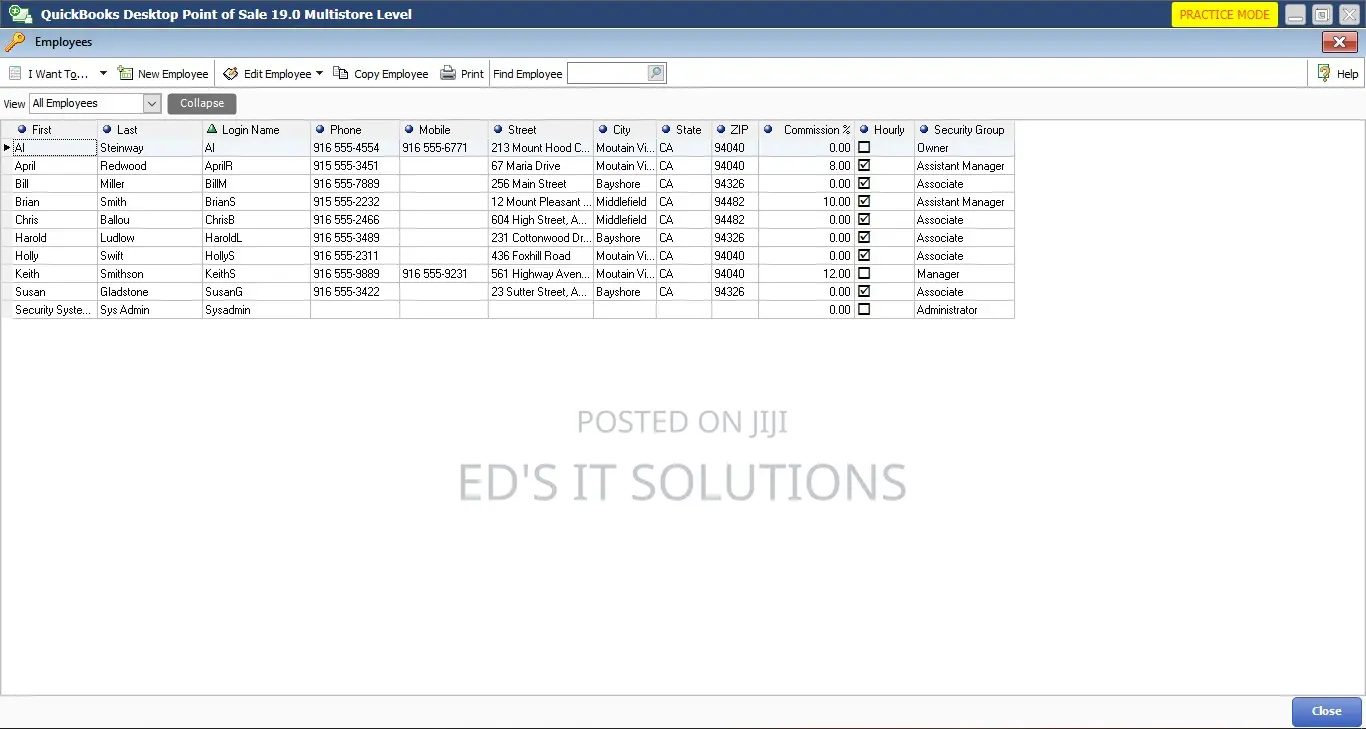Check Hourly for Keith Smithson
The height and width of the screenshot is (729, 1366).
point(864,273)
